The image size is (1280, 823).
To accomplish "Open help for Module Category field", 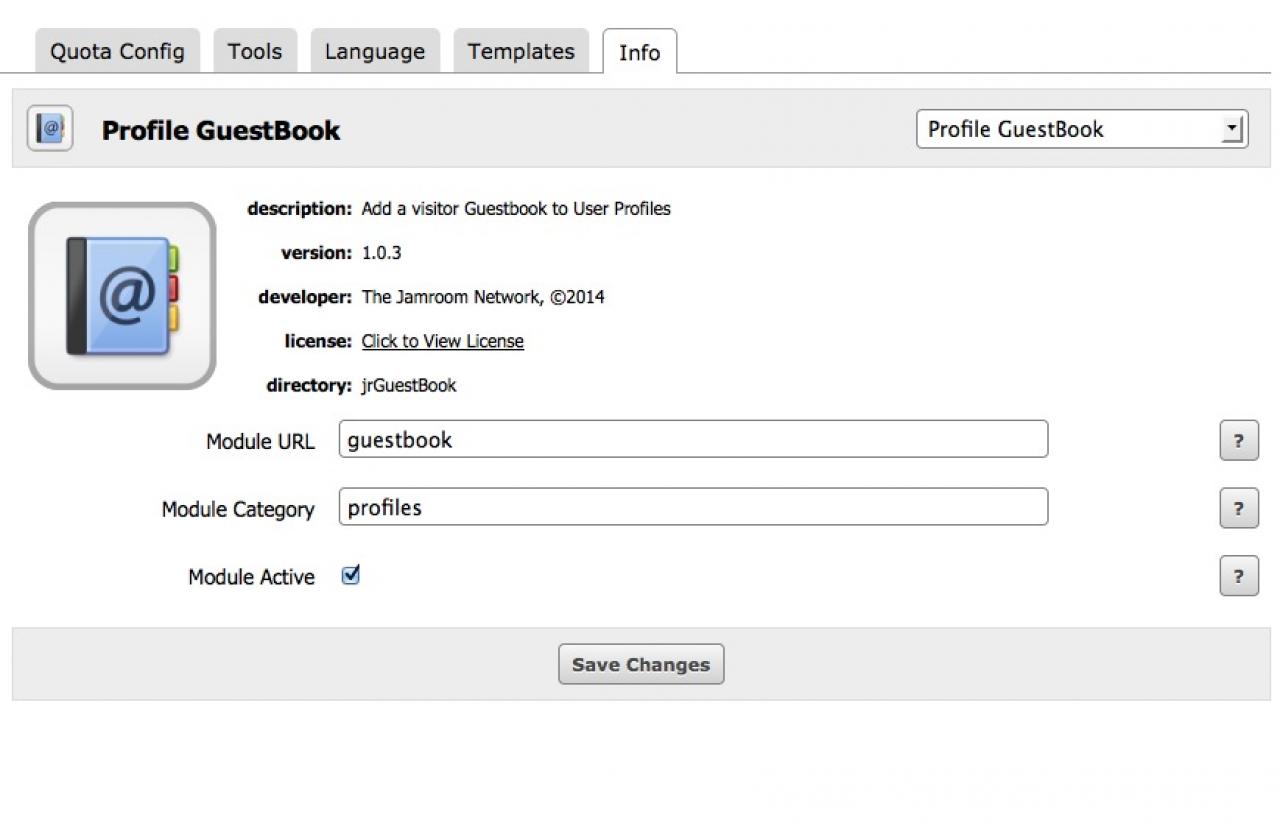I will [x=1238, y=509].
